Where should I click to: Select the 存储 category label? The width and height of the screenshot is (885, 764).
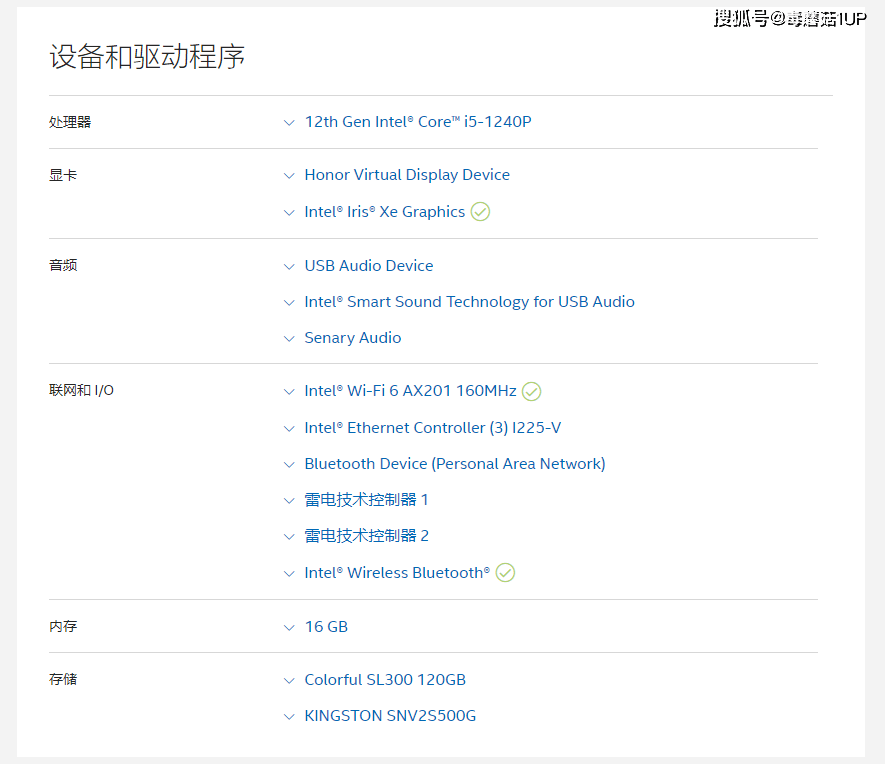coord(63,679)
